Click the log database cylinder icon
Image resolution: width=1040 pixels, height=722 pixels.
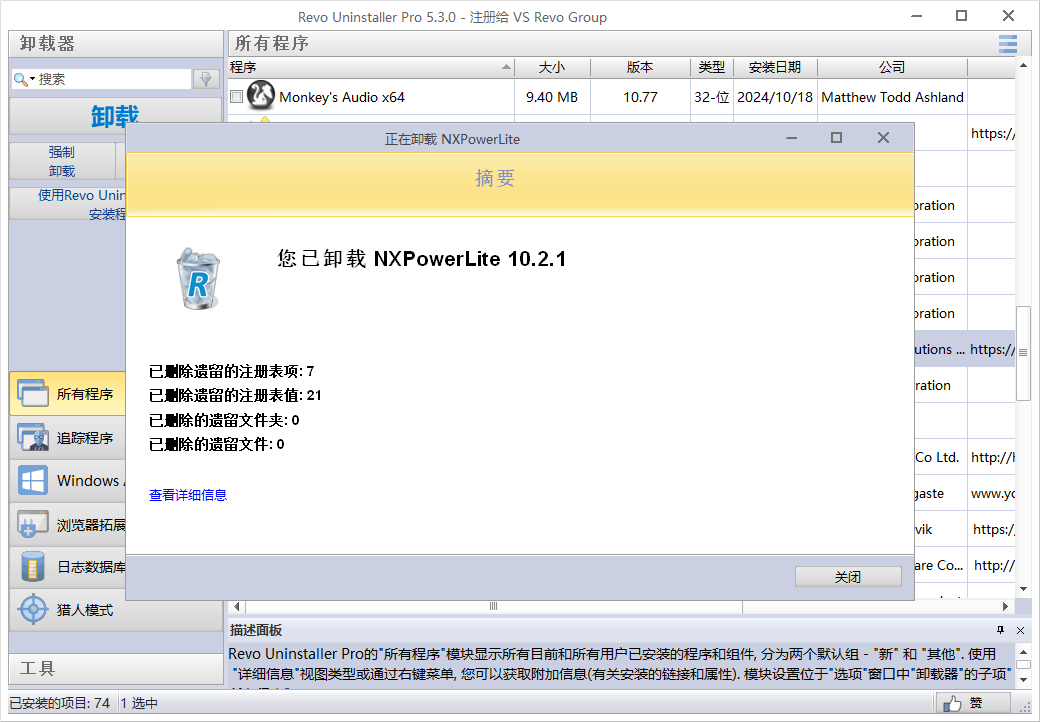[32, 568]
